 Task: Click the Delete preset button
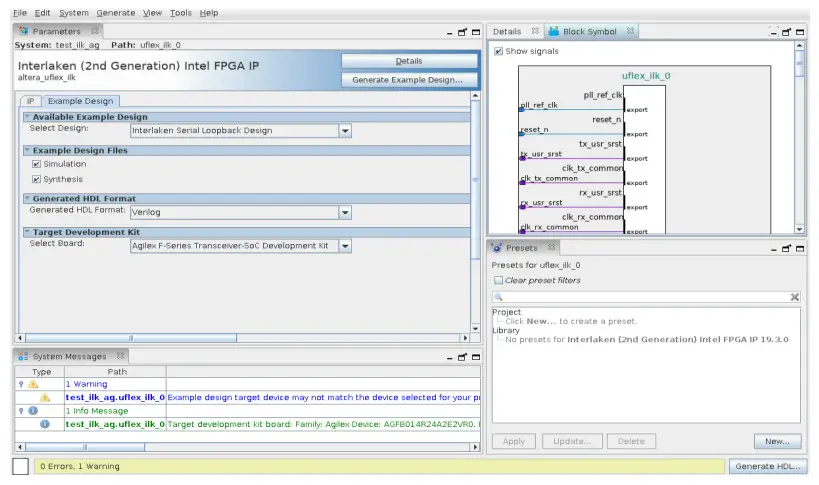[x=631, y=441]
